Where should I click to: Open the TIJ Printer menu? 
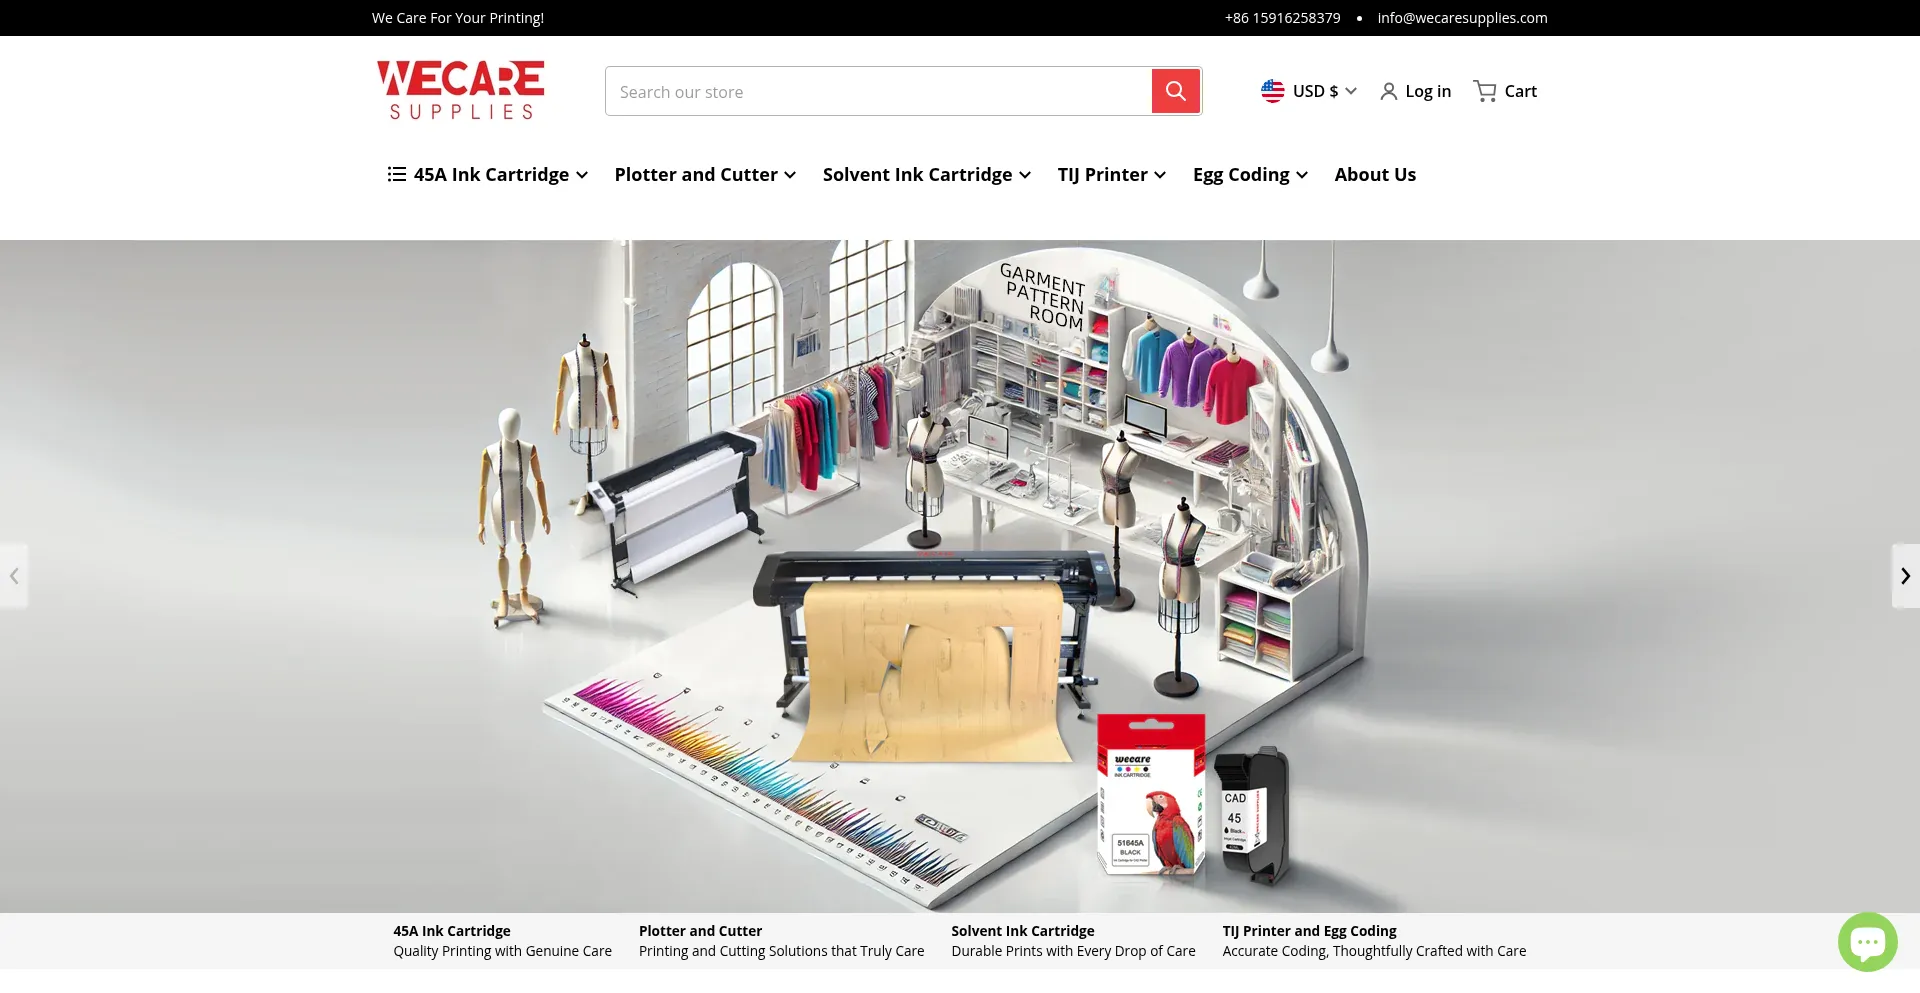[x=1111, y=175]
